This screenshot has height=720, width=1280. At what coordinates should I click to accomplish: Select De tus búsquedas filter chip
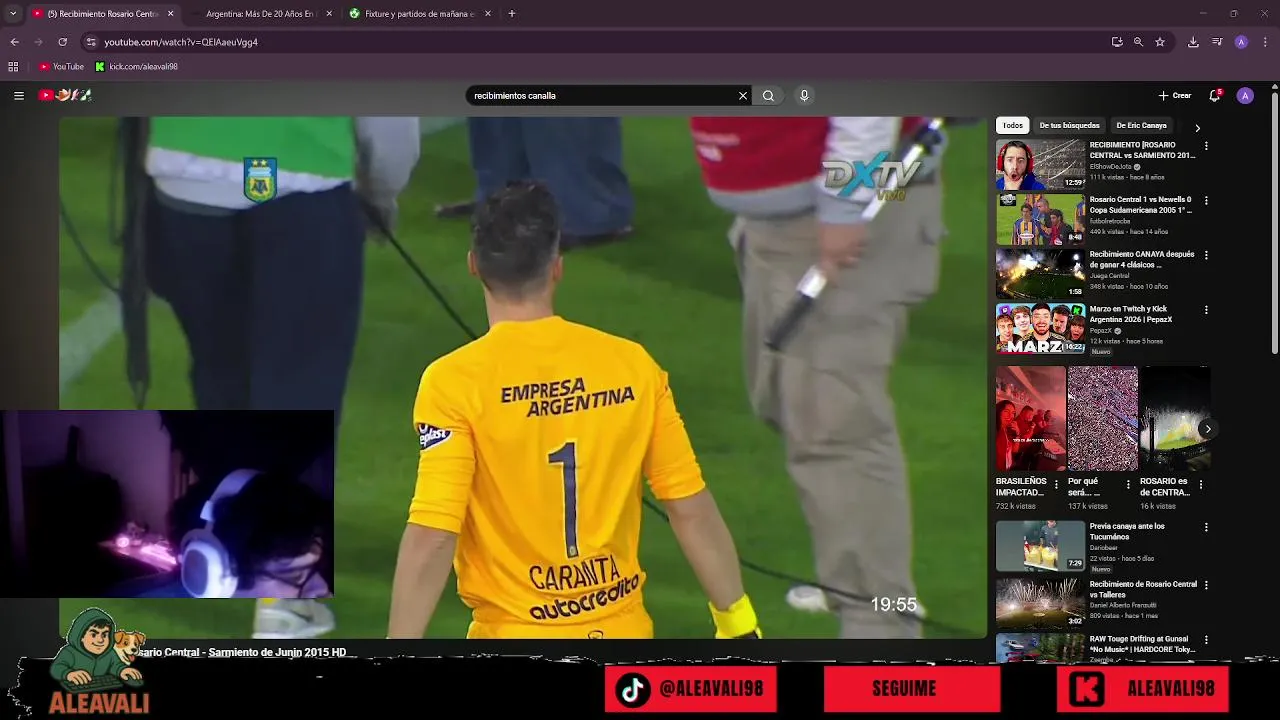pyautogui.click(x=1069, y=126)
